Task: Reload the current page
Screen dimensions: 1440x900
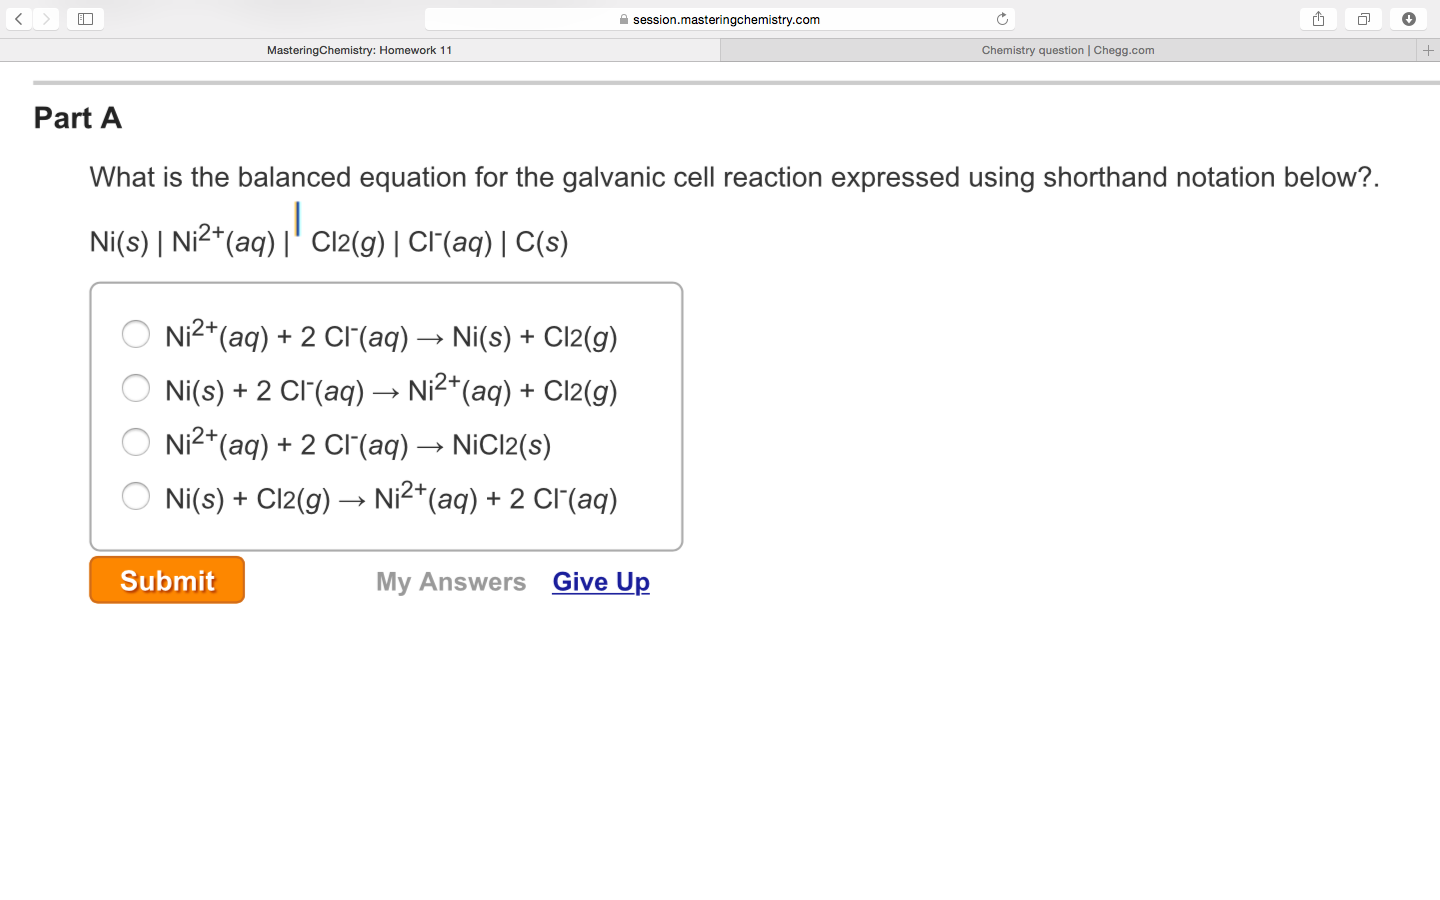Action: [x=1001, y=18]
